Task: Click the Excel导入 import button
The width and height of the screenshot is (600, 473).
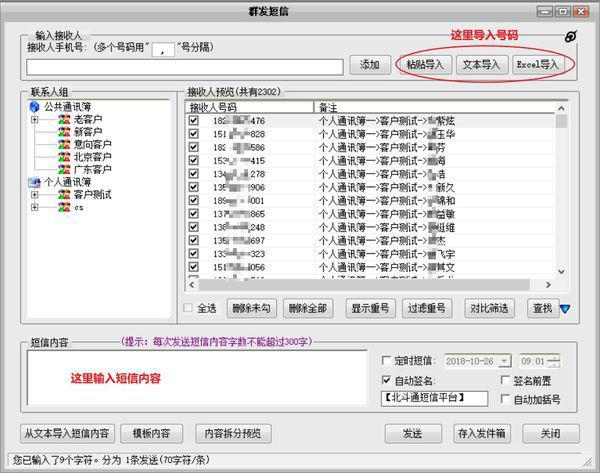Action: coord(539,65)
